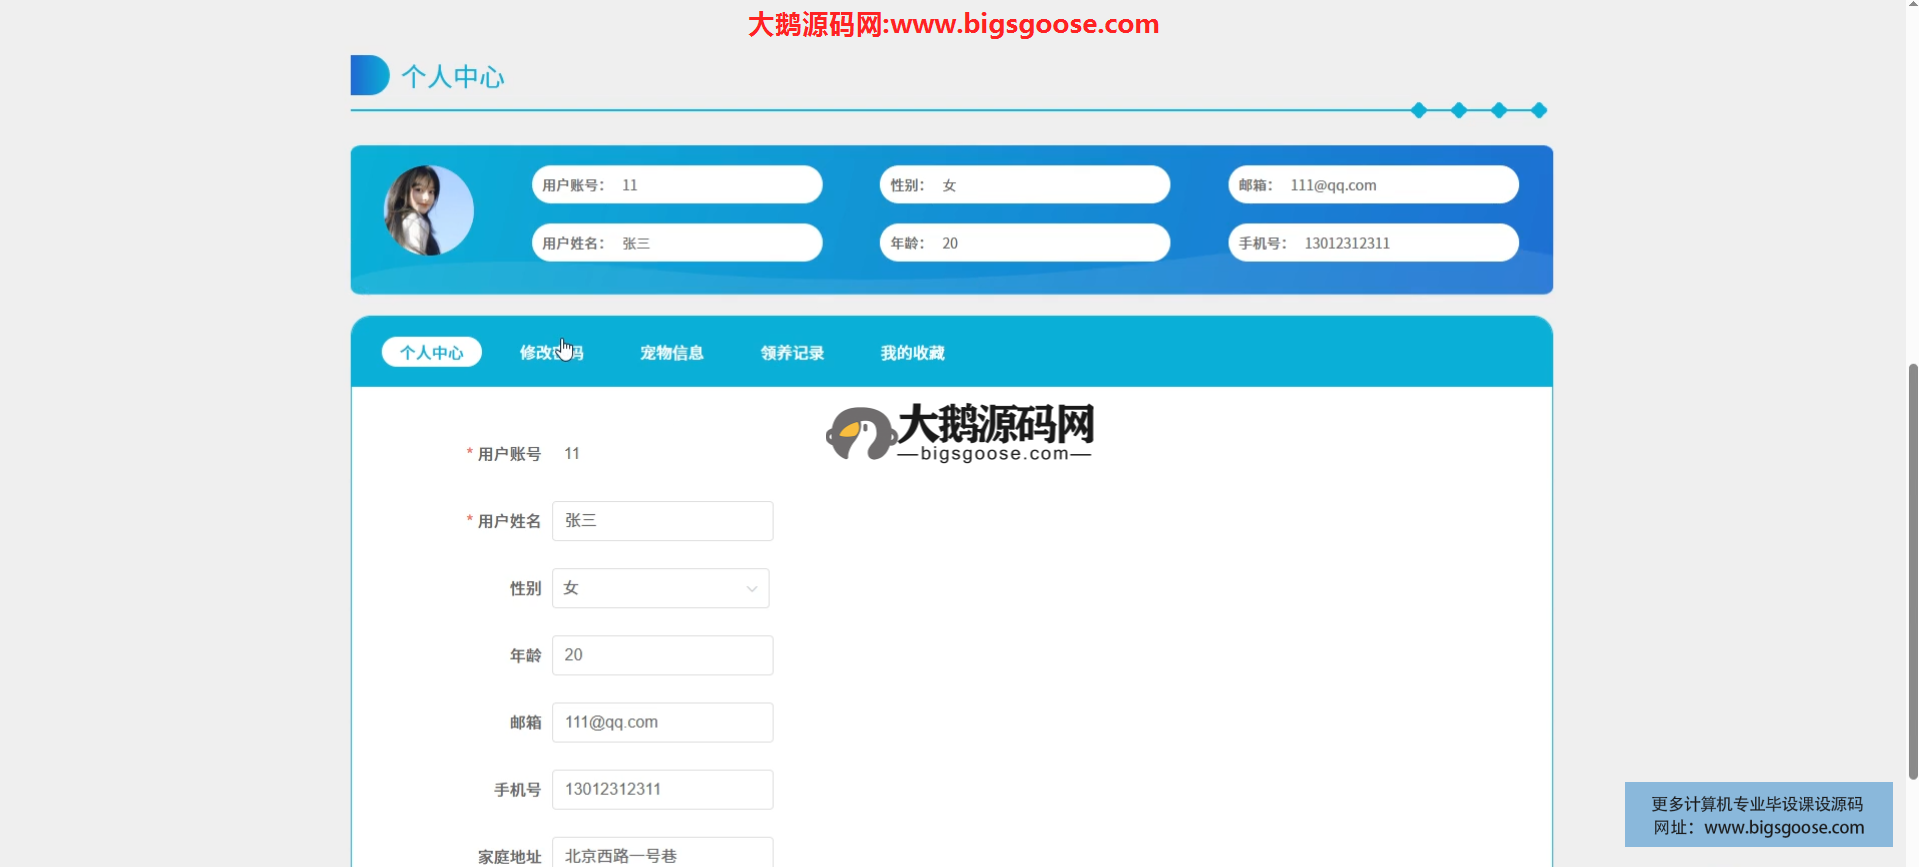This screenshot has height=867, width=1919.
Task: Click the active 个人中心 tab pill
Action: 431,353
